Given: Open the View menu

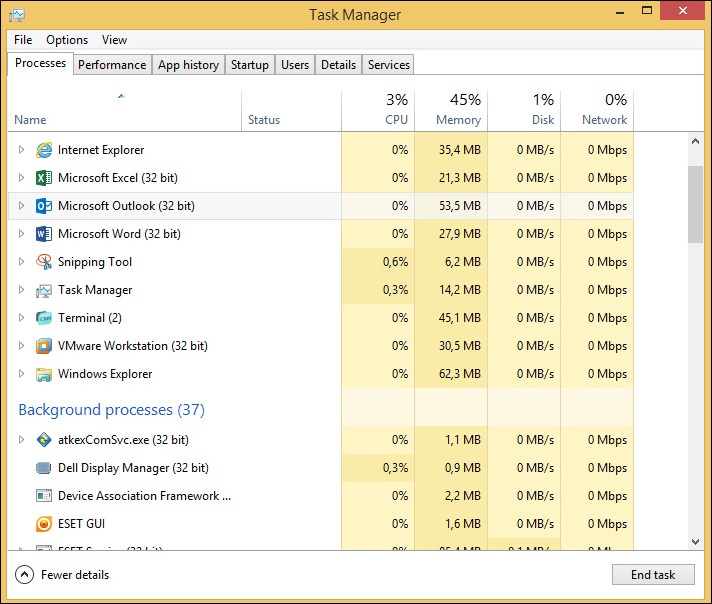Looking at the screenshot, I should coord(114,40).
